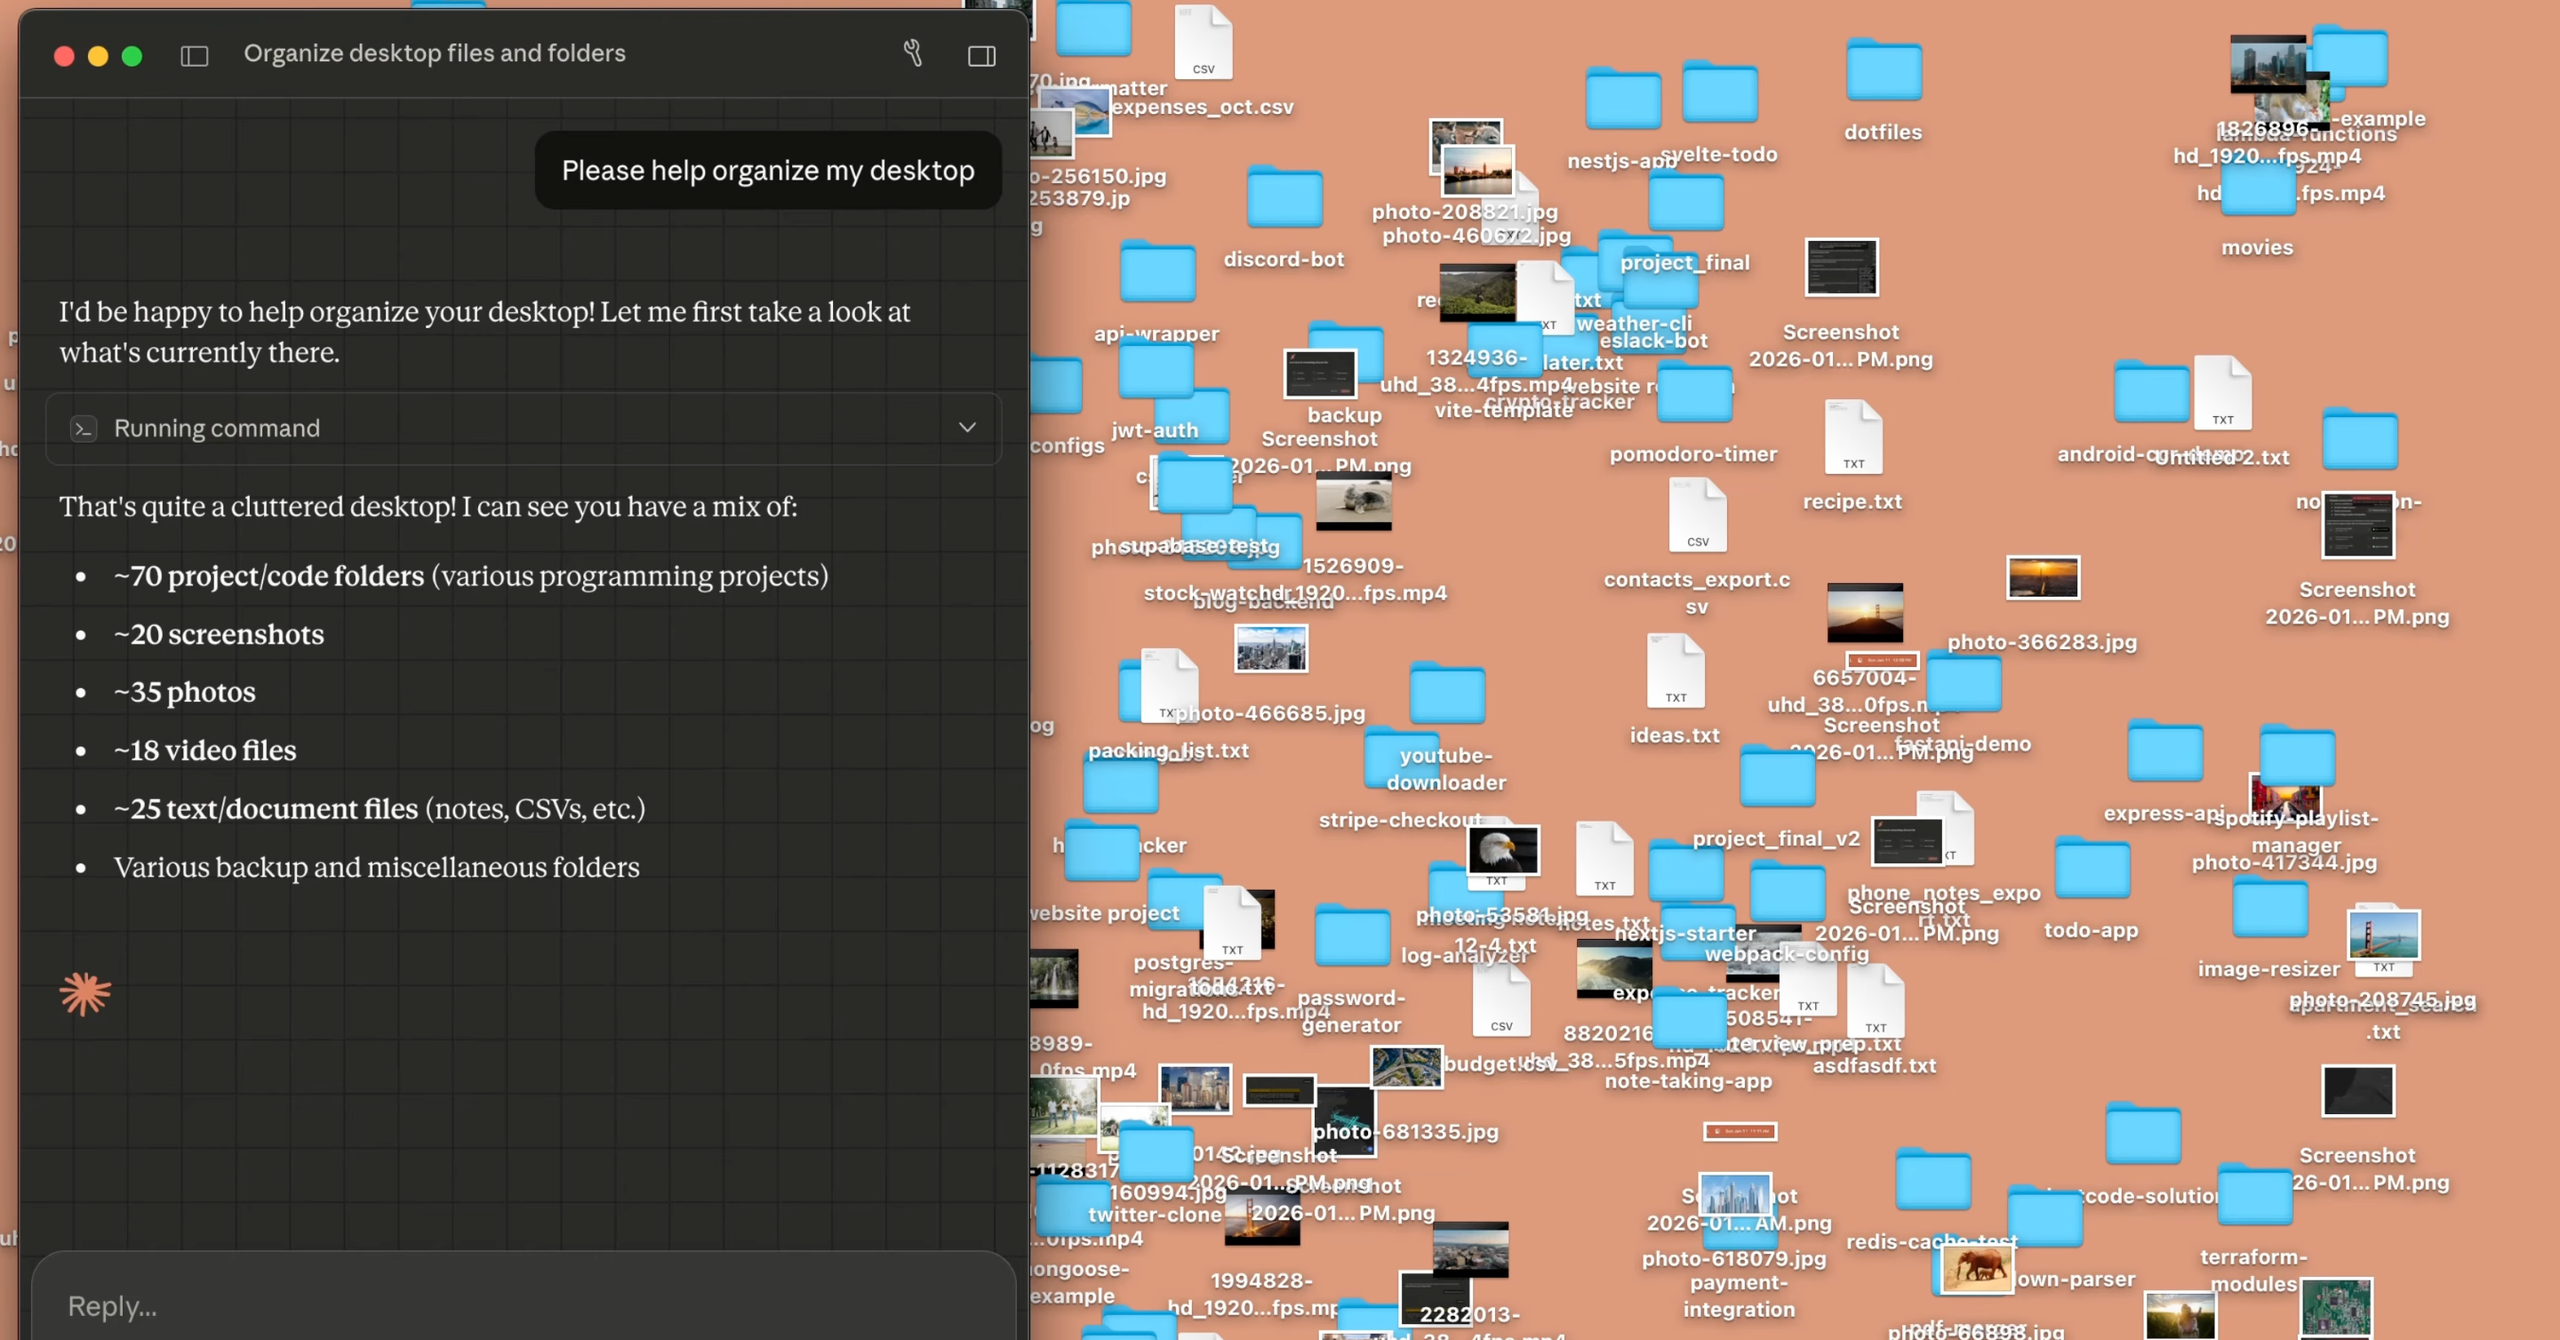Select the ideas.txt file icon
Viewport: 2560px width, 1340px height.
tap(1675, 672)
